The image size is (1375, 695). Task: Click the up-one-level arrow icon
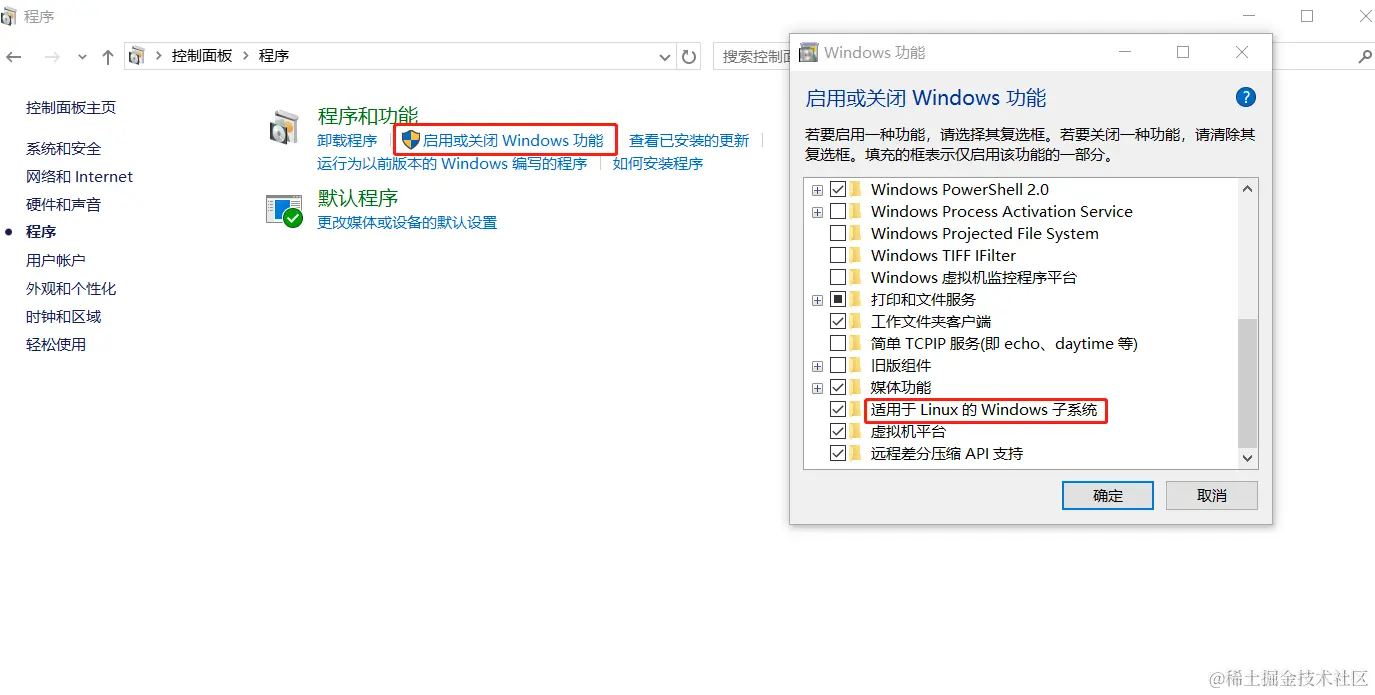[x=107, y=57]
